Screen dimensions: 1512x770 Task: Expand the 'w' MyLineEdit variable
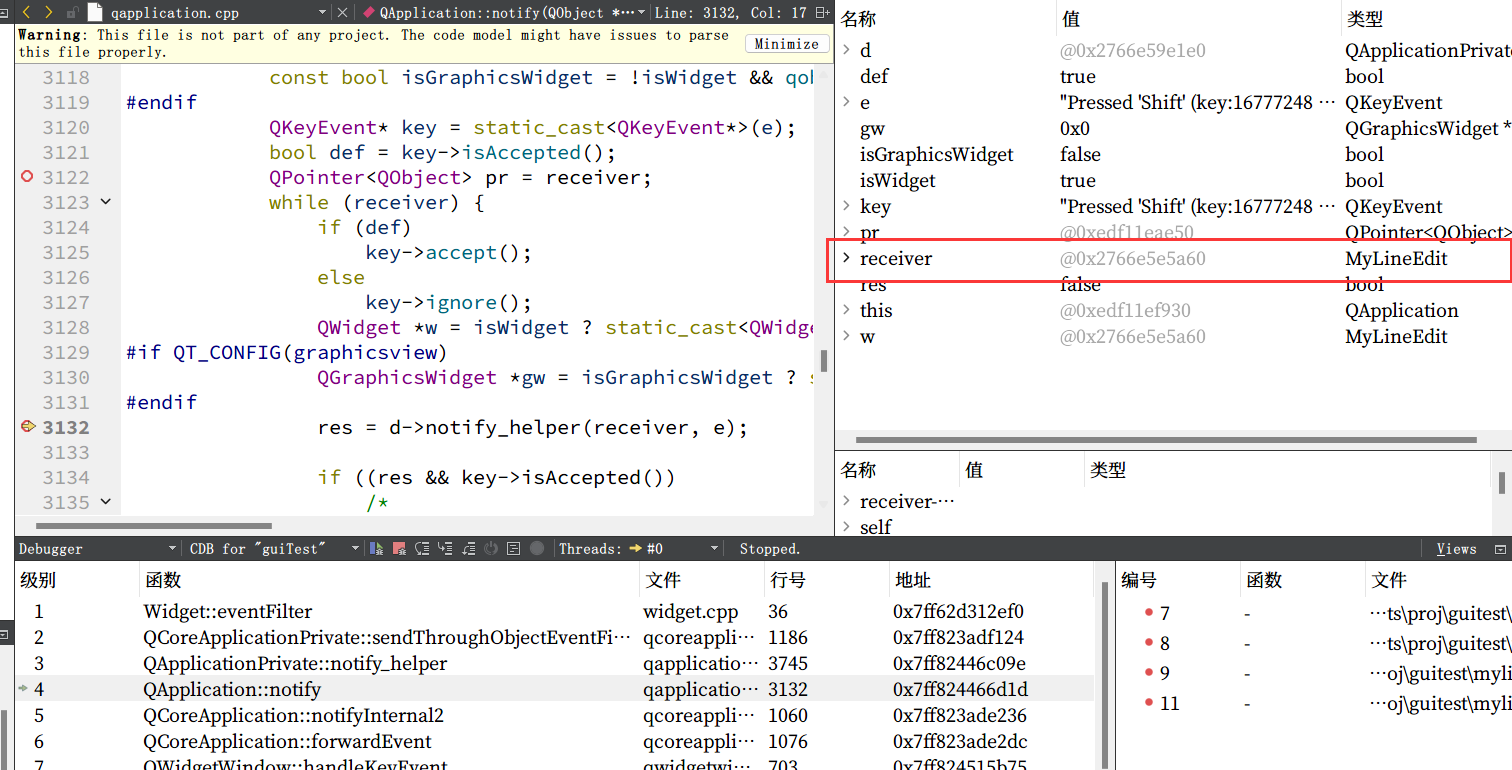[x=846, y=336]
